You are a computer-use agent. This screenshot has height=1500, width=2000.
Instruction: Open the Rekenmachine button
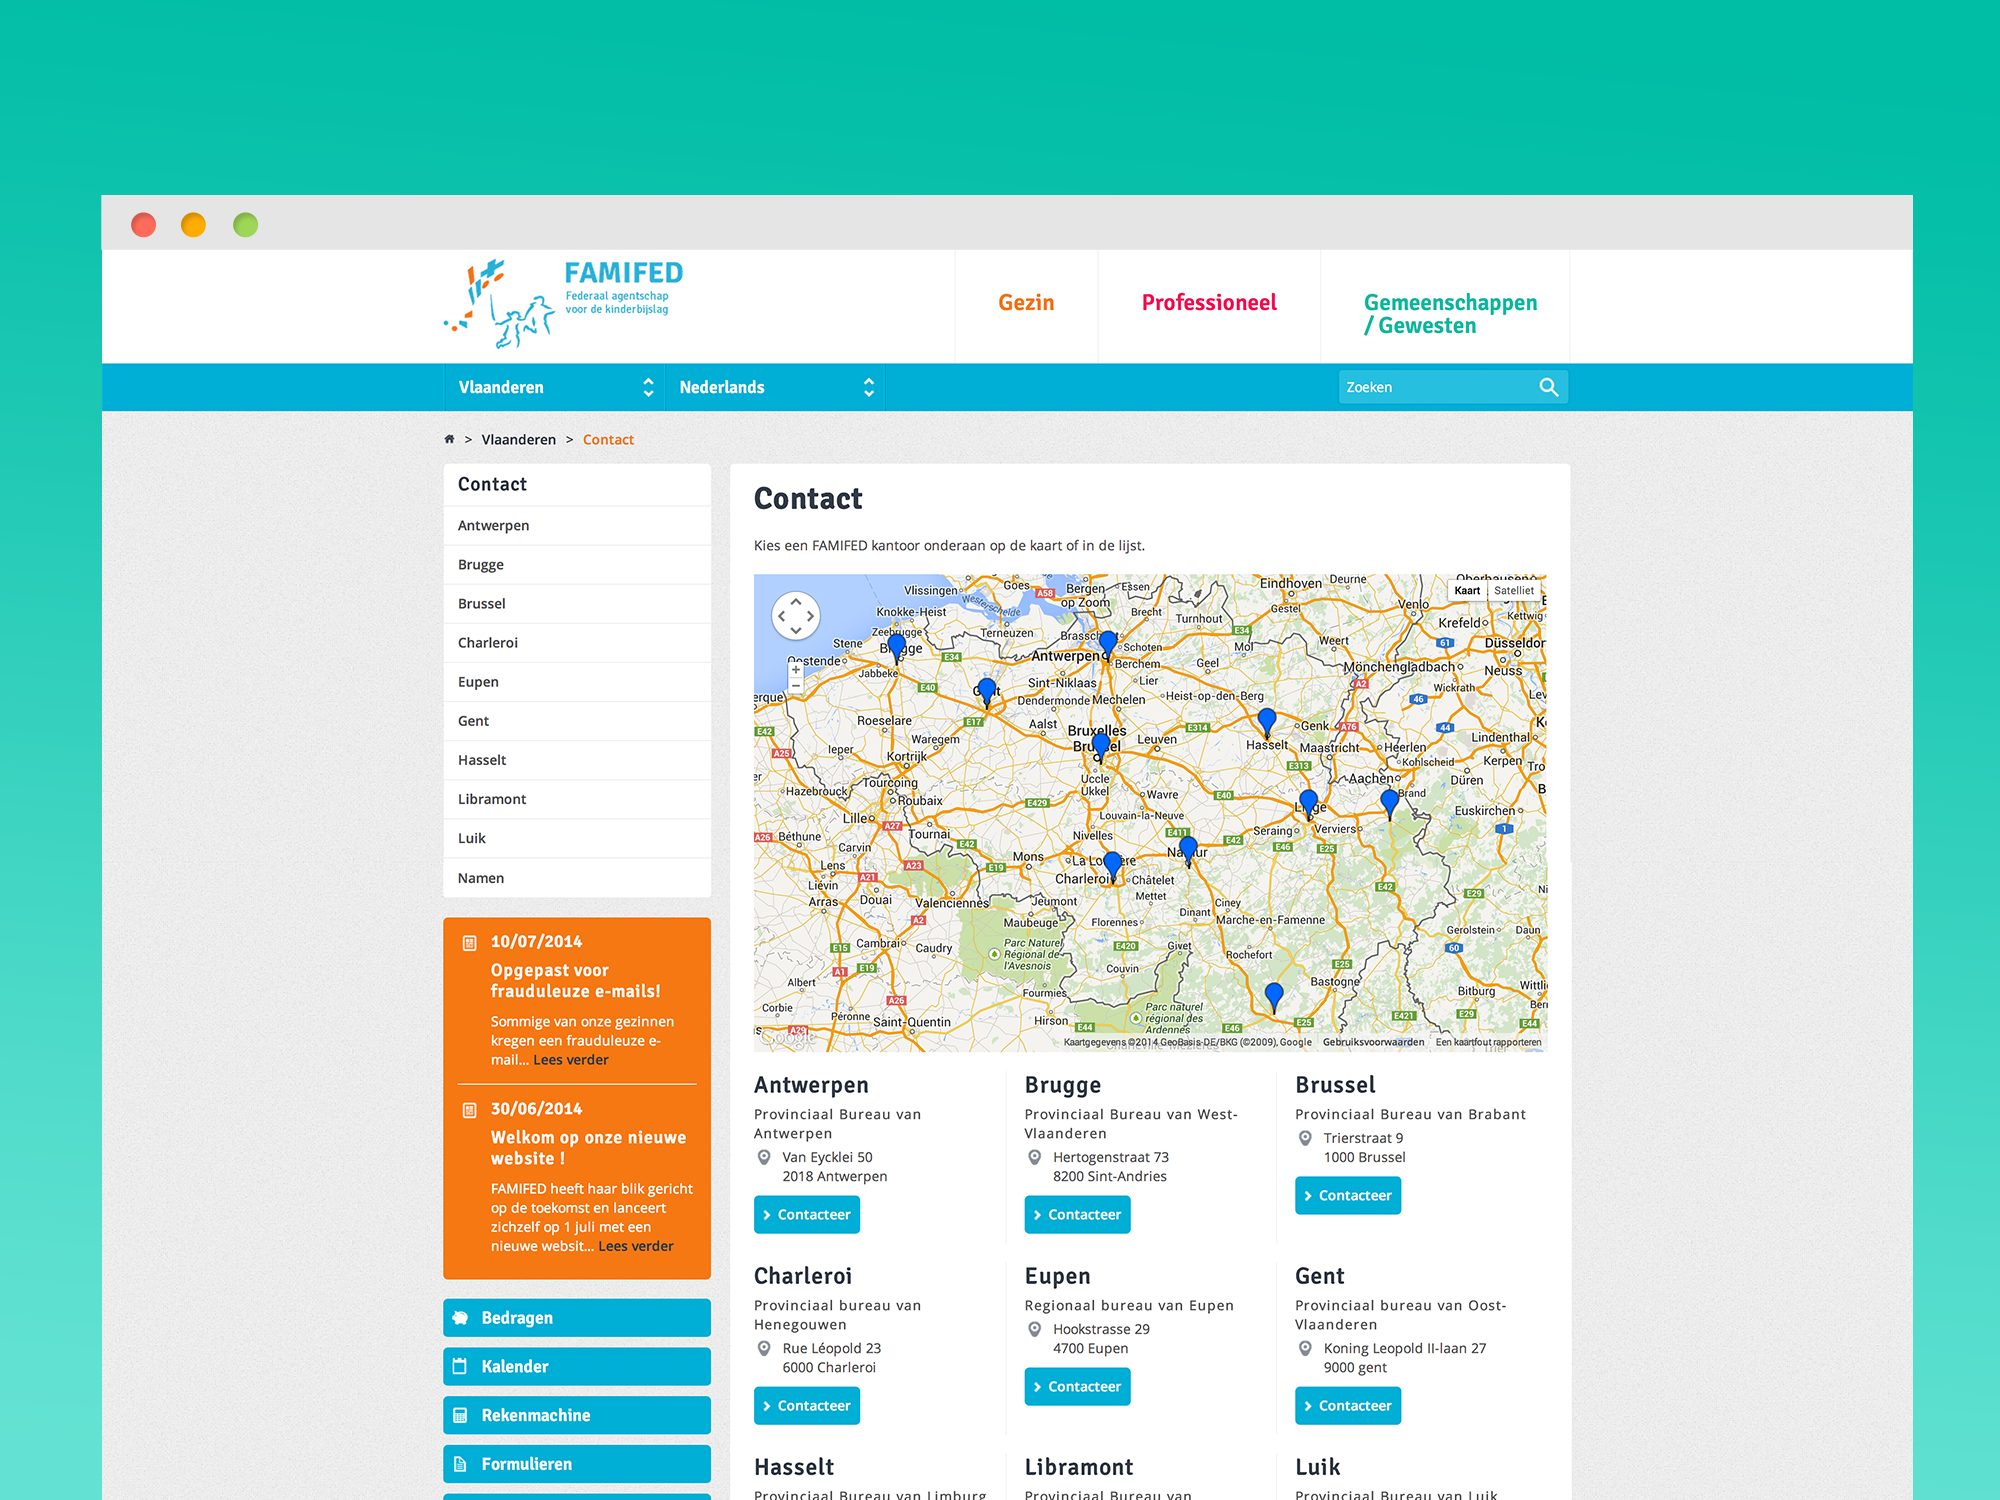(x=577, y=1416)
